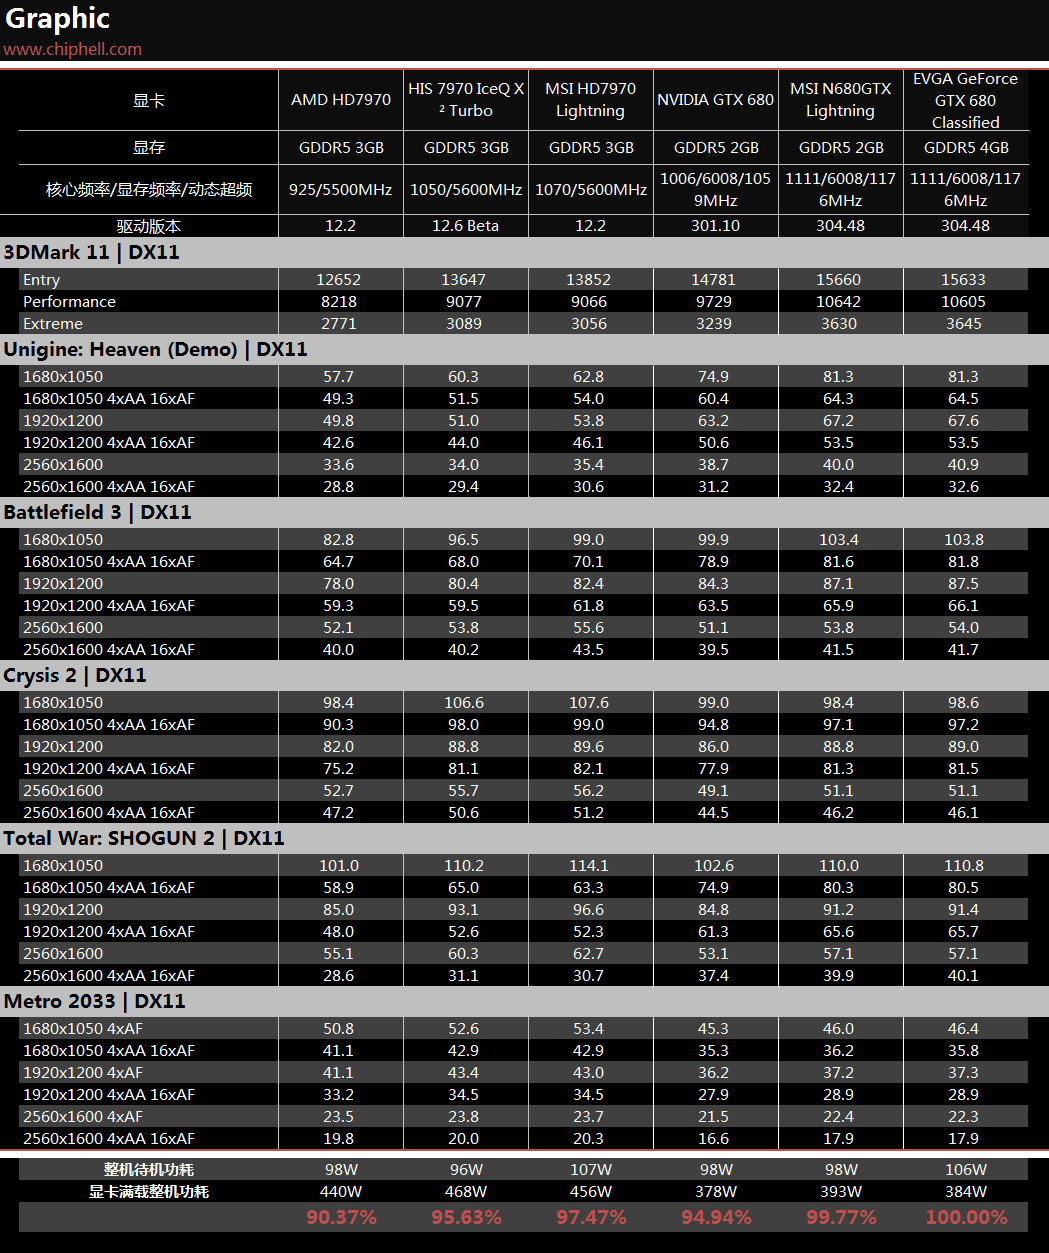Click the Extreme row label

click(53, 324)
